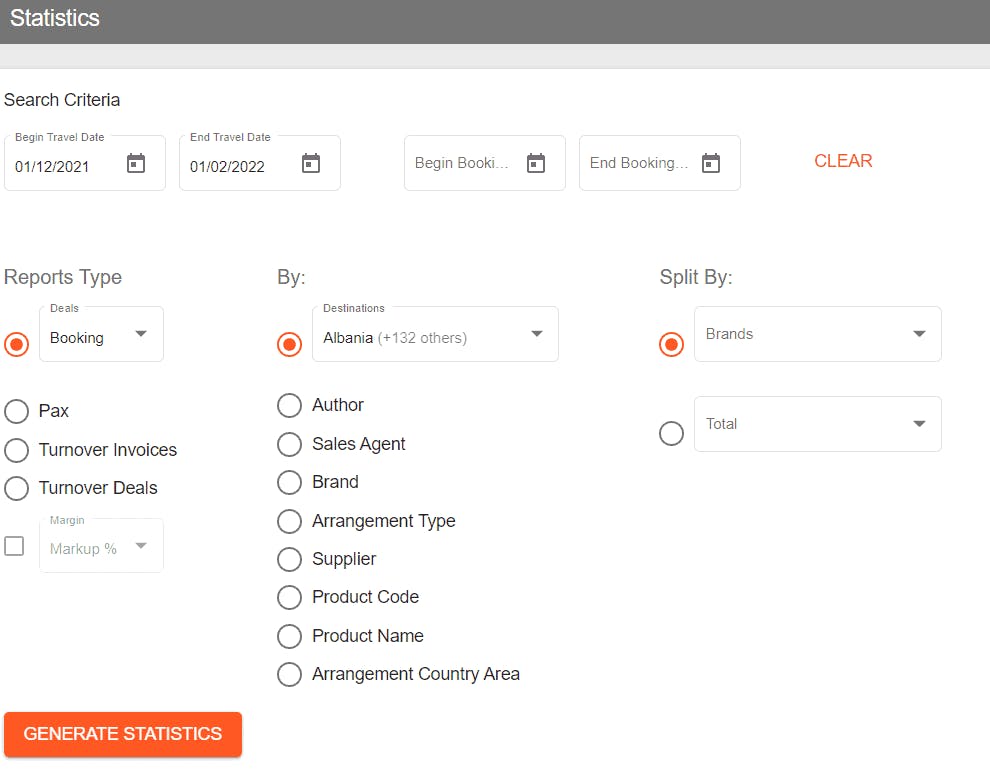
Task: Select Turnover Deals report type
Action: 17,488
